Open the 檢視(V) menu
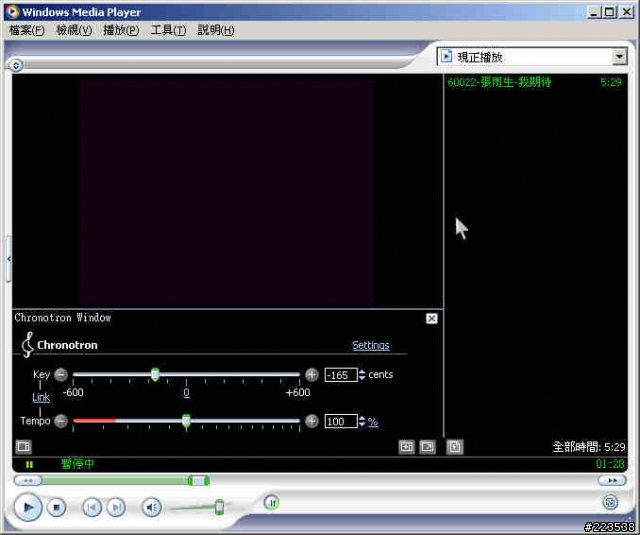The height and width of the screenshot is (535, 640). tap(74, 30)
